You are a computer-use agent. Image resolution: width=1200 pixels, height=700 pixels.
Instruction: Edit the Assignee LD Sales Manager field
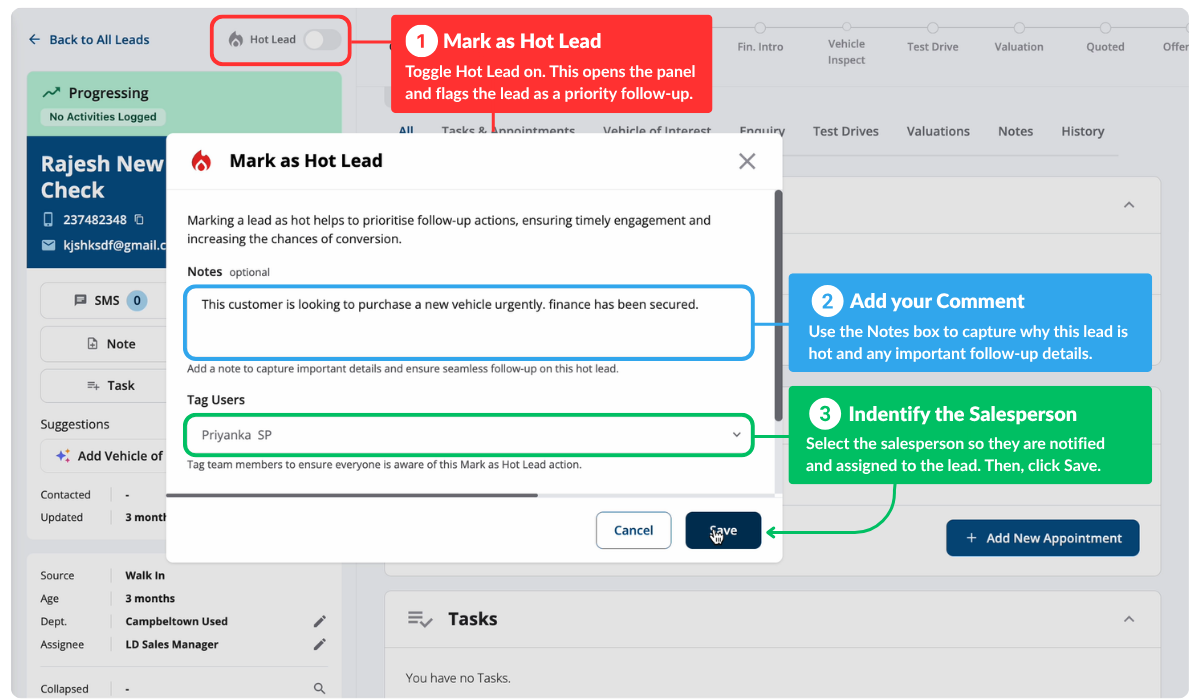coord(320,645)
